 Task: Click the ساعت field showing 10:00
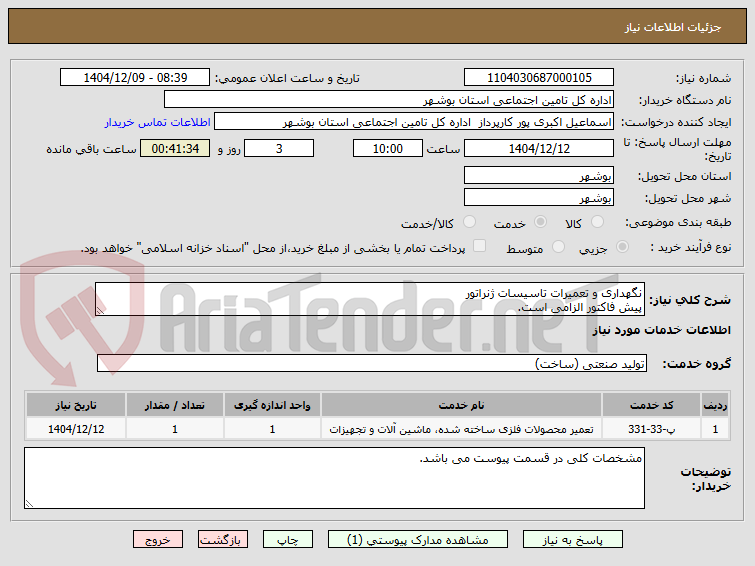(388, 148)
